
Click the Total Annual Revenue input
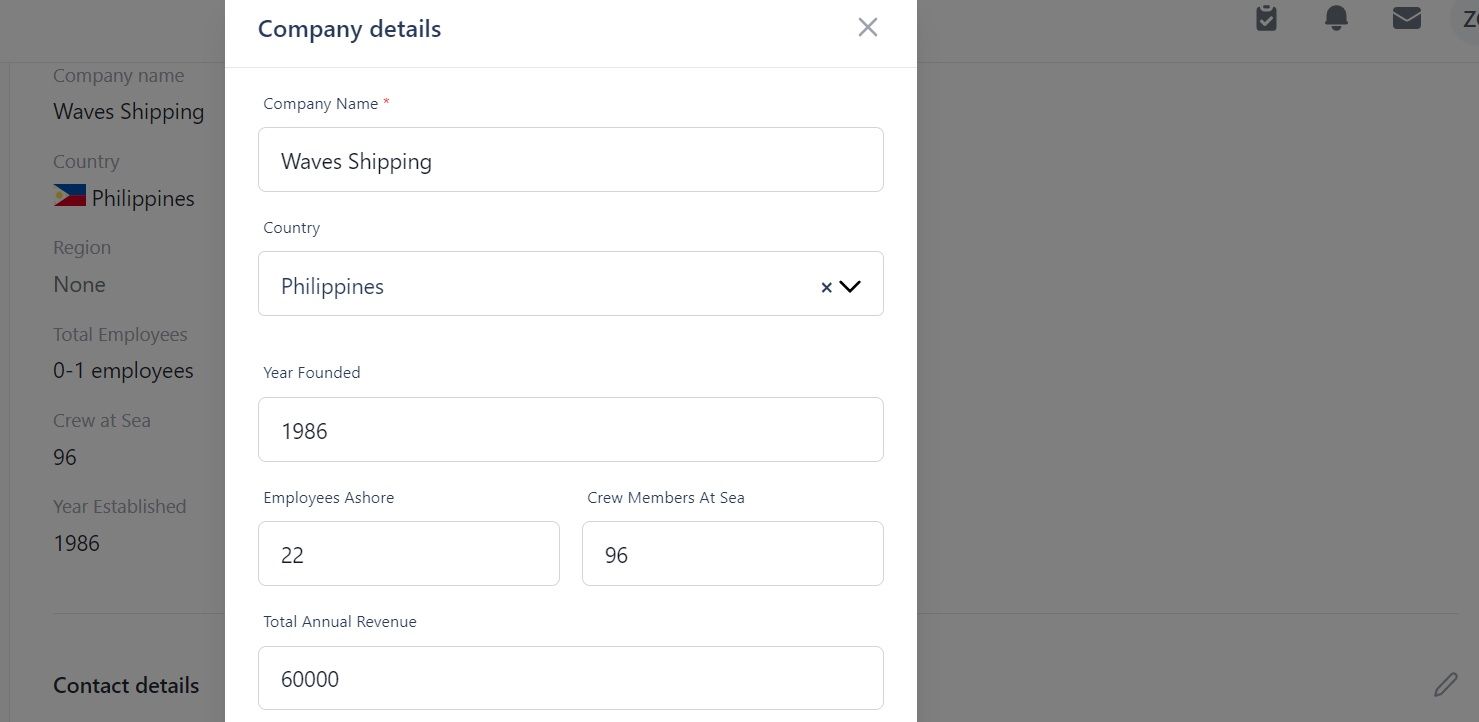pyautogui.click(x=570, y=678)
